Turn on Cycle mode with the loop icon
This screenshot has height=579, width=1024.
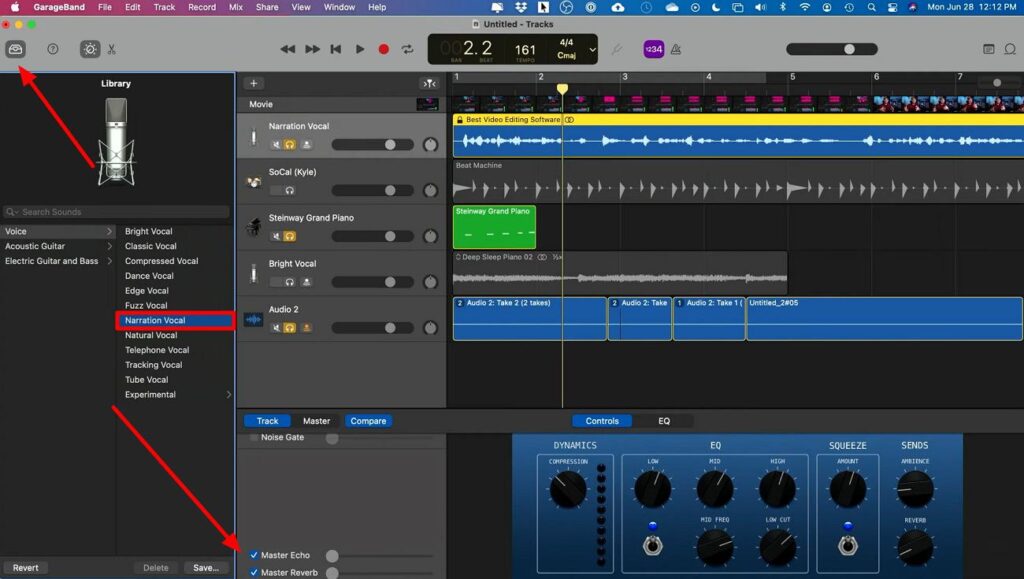pos(407,47)
